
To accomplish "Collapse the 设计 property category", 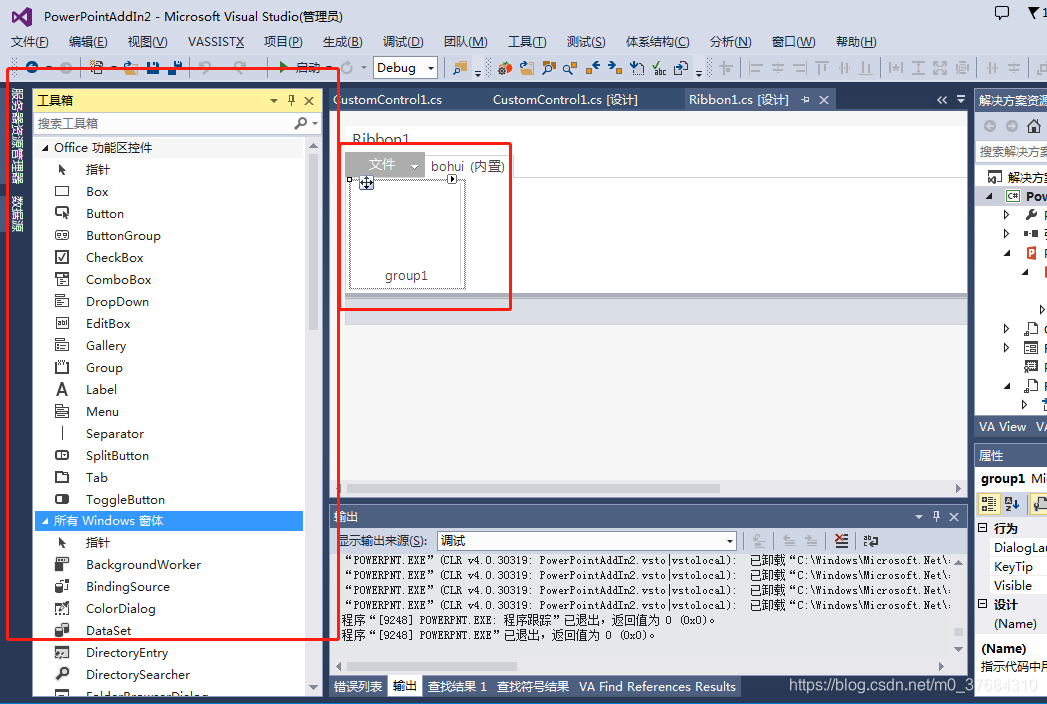I will (983, 604).
